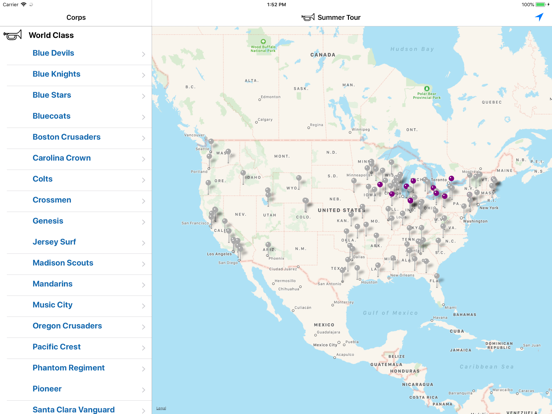Open Crossmen entry
The height and width of the screenshot is (414, 552).
click(x=76, y=200)
